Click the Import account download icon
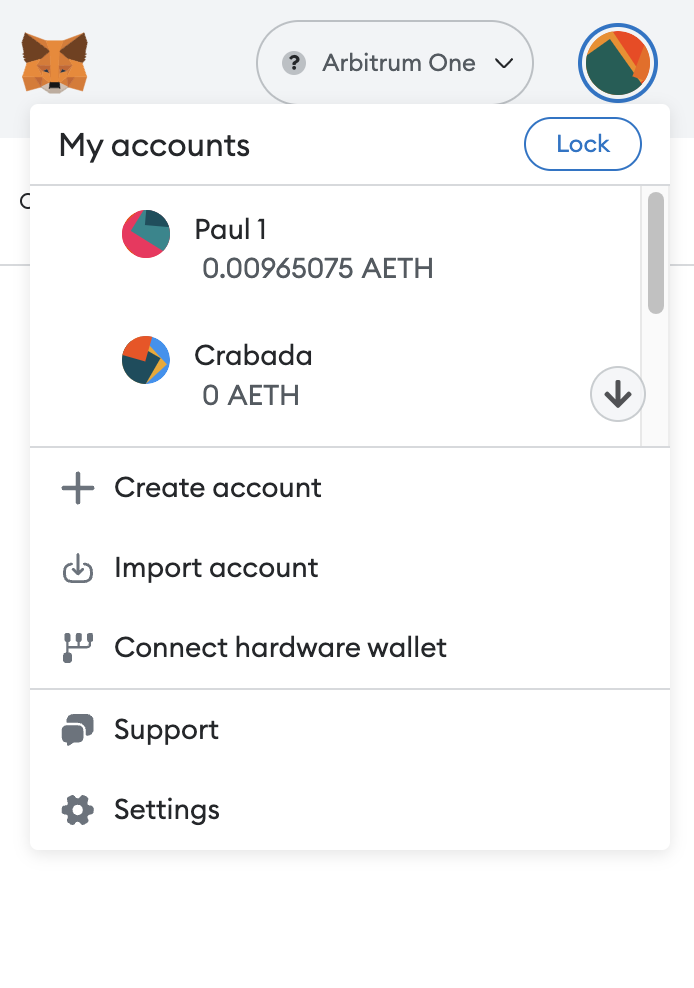This screenshot has height=988, width=694. 78,569
